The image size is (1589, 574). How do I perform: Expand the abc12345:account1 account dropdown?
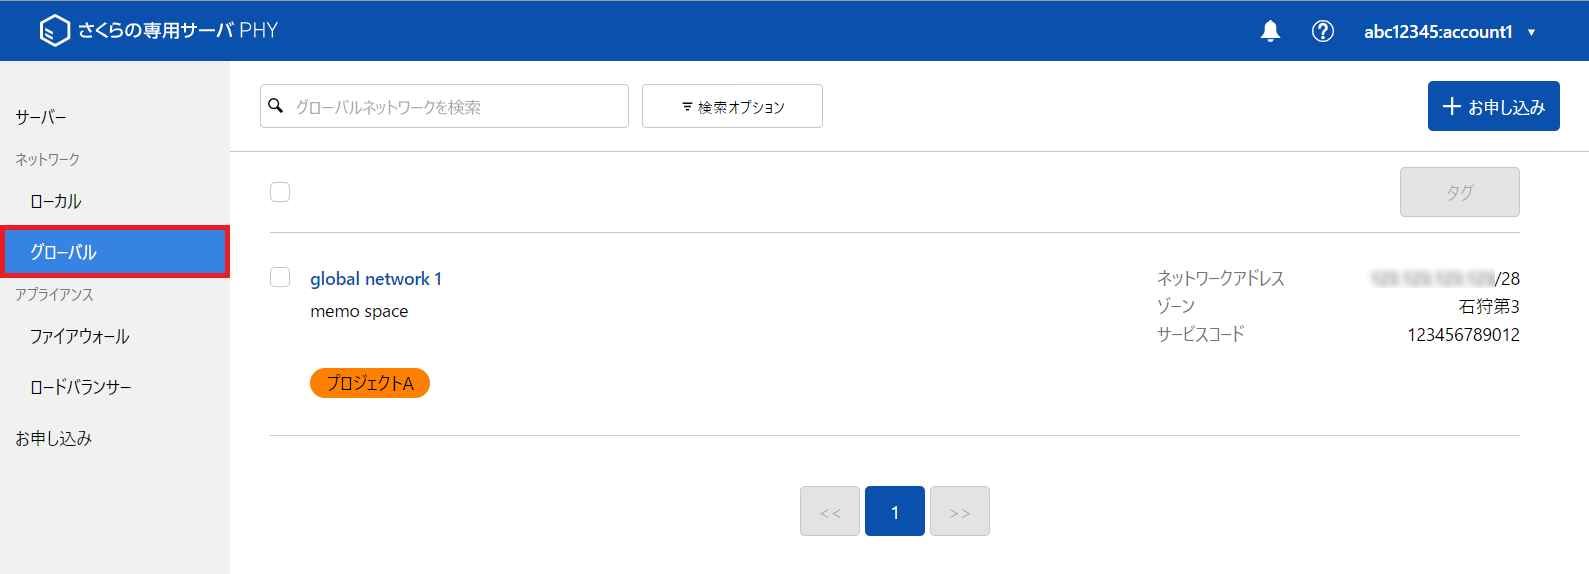coord(1450,32)
